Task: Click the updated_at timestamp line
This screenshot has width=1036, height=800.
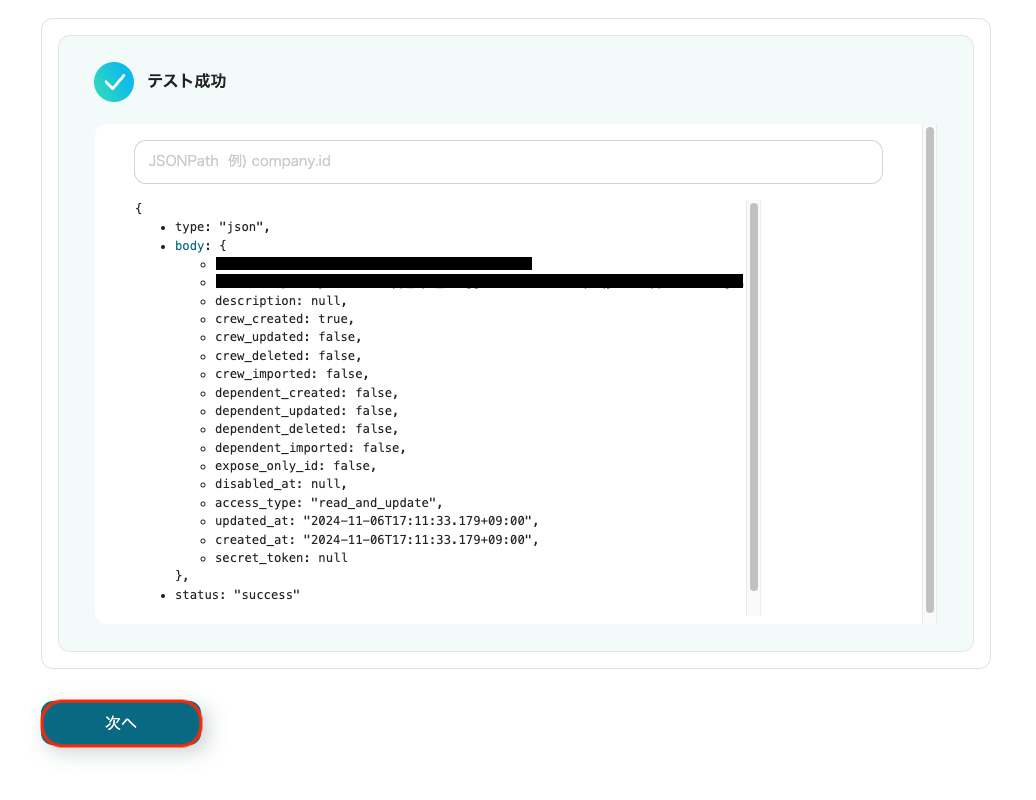Action: click(377, 521)
